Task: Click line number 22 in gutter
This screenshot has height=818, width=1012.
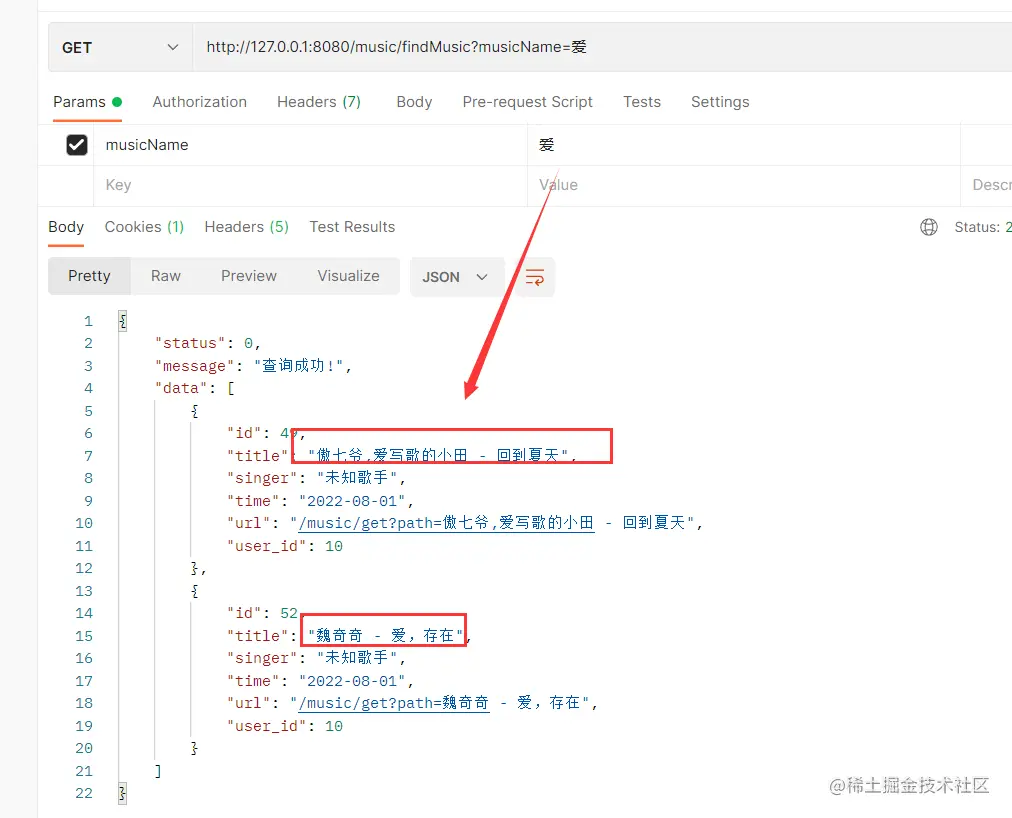Action: [84, 793]
